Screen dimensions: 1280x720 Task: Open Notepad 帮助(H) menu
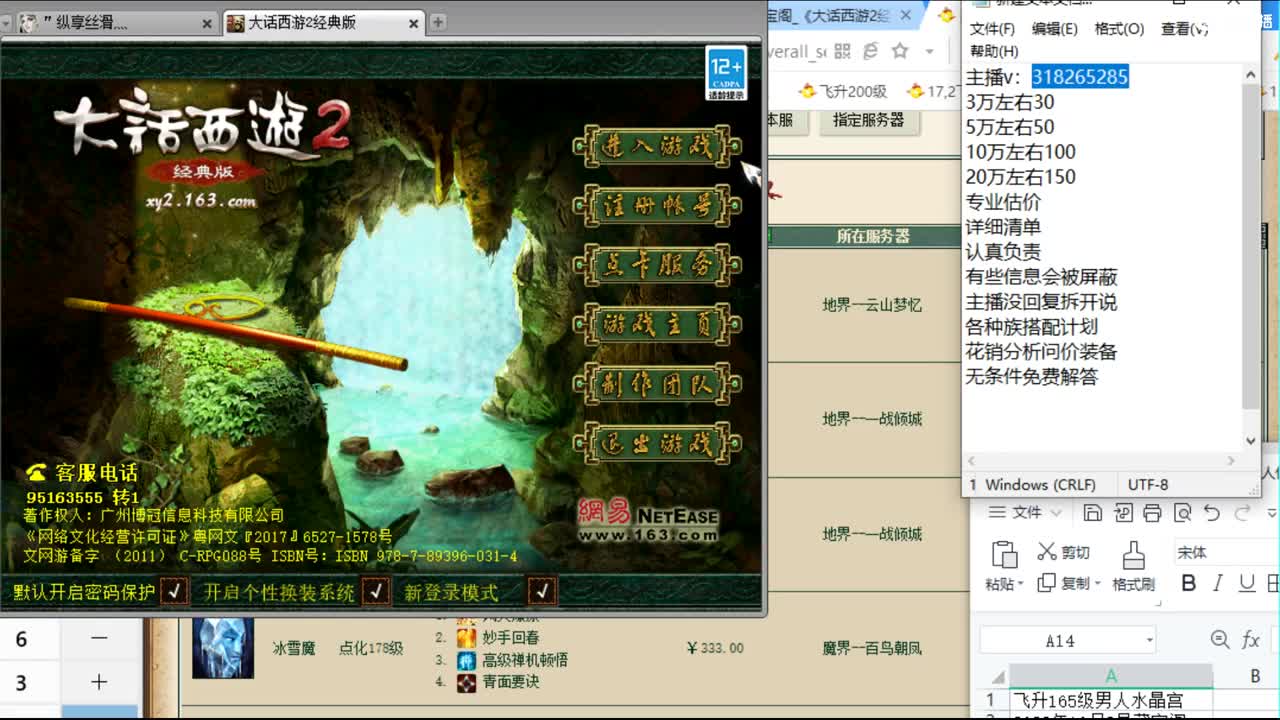click(x=994, y=51)
